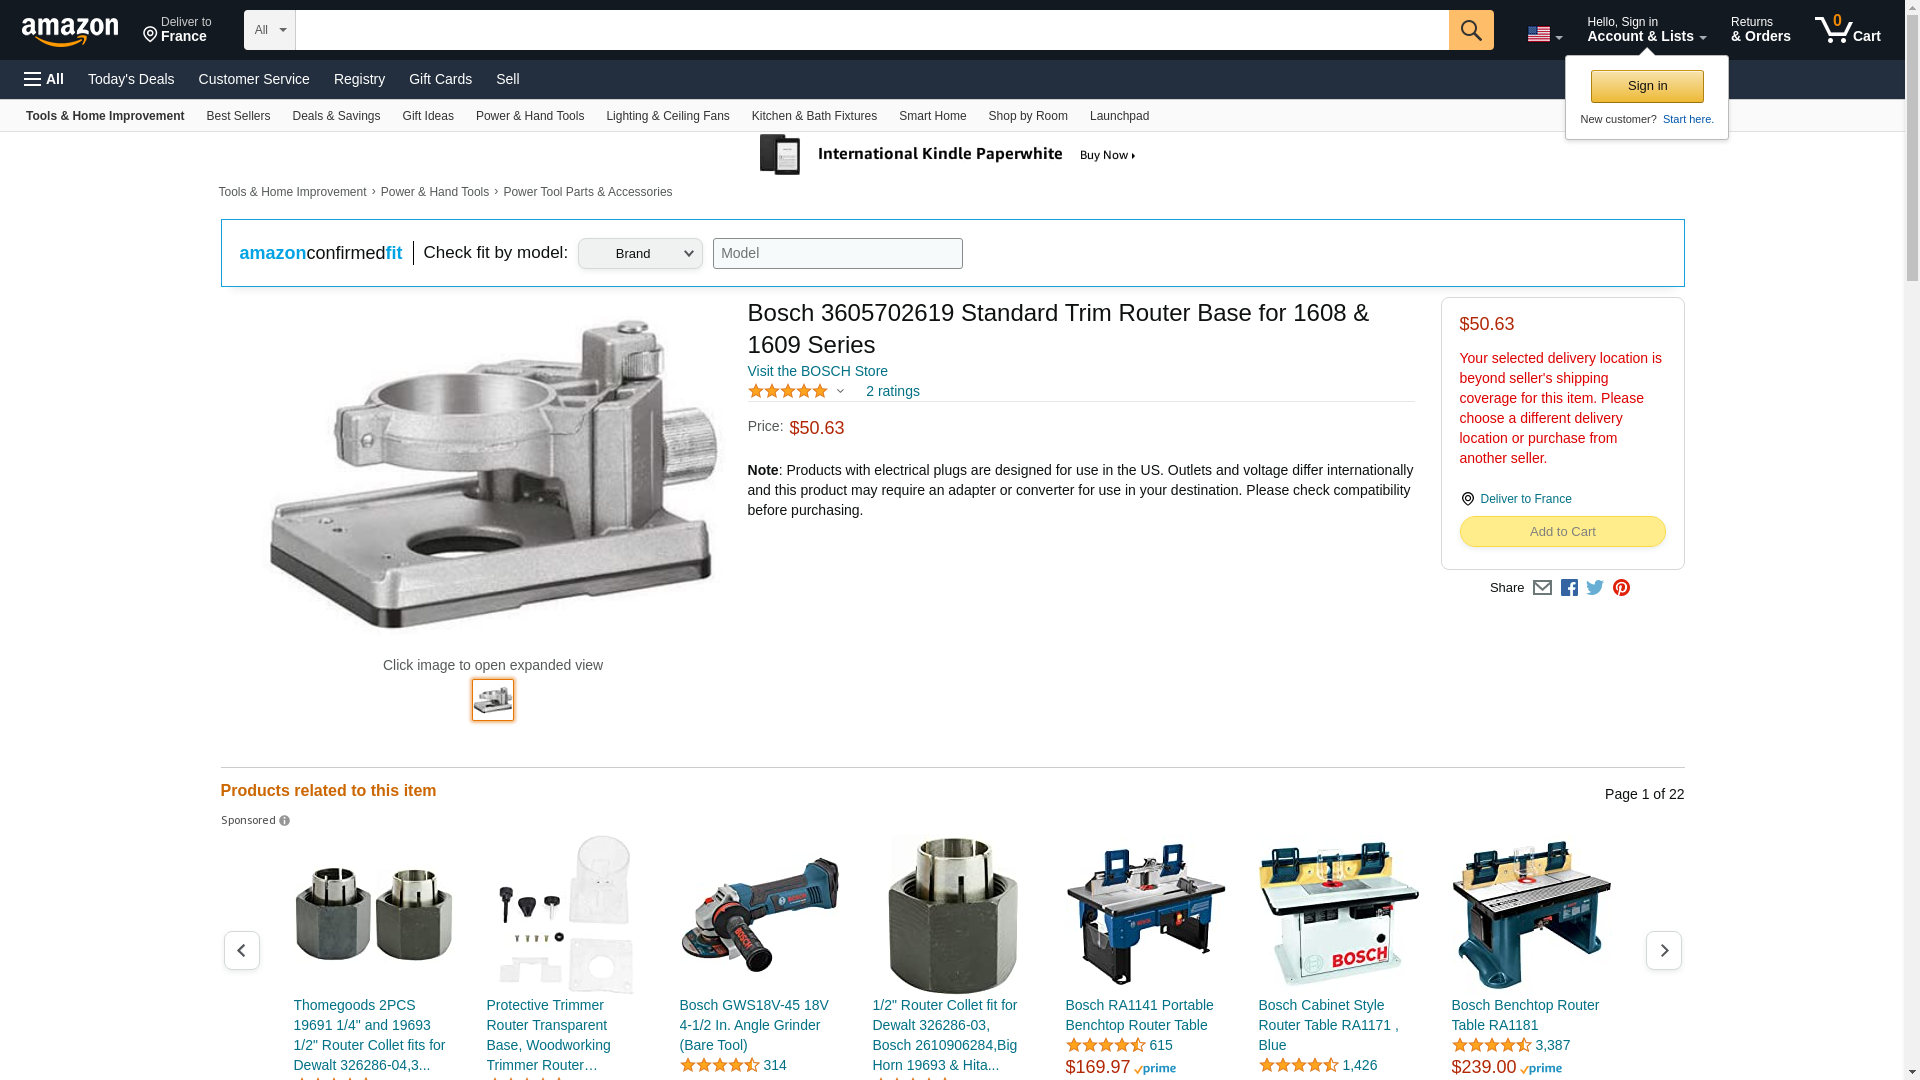
Task: Click the search magnifier button
Action: point(1470,30)
